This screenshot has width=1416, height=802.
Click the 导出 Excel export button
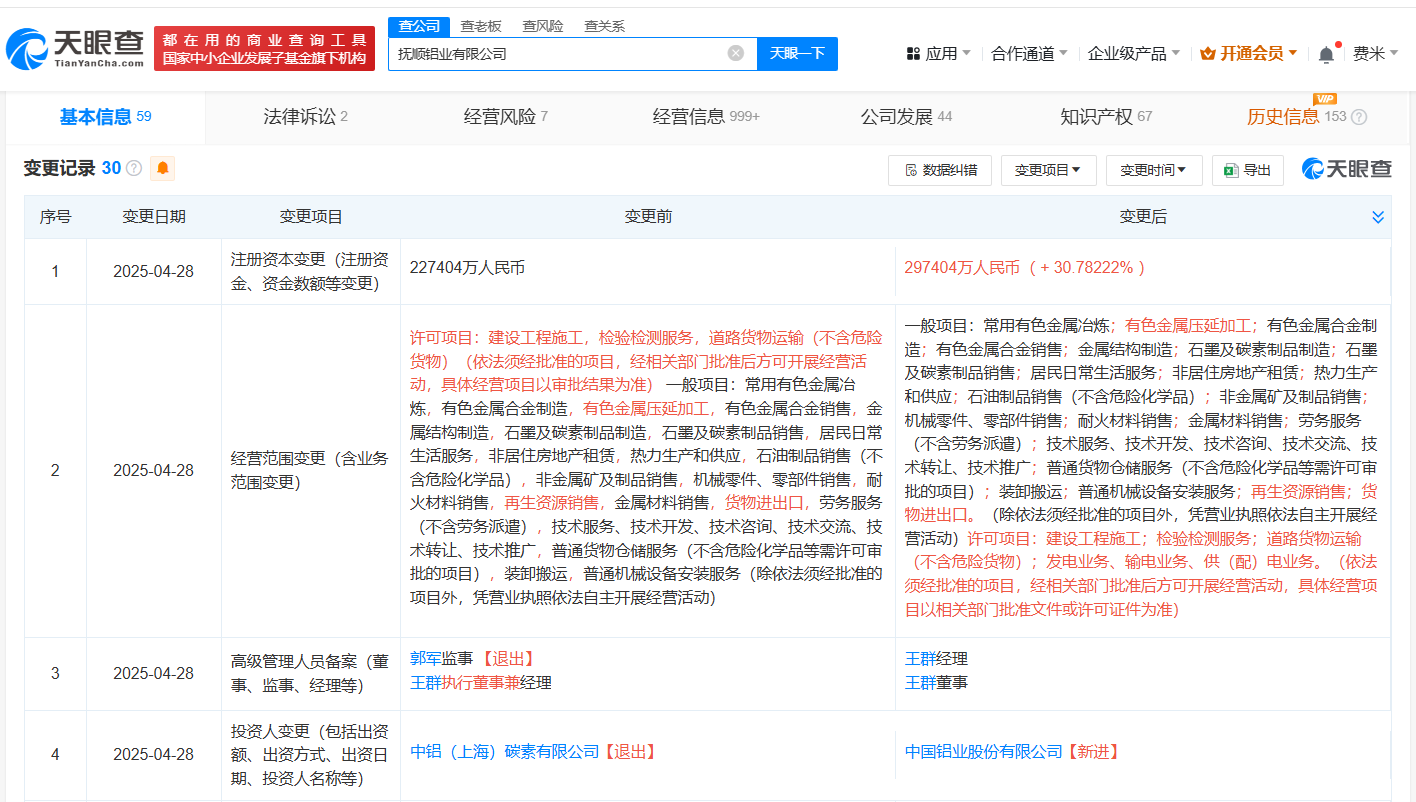tap(1247, 170)
